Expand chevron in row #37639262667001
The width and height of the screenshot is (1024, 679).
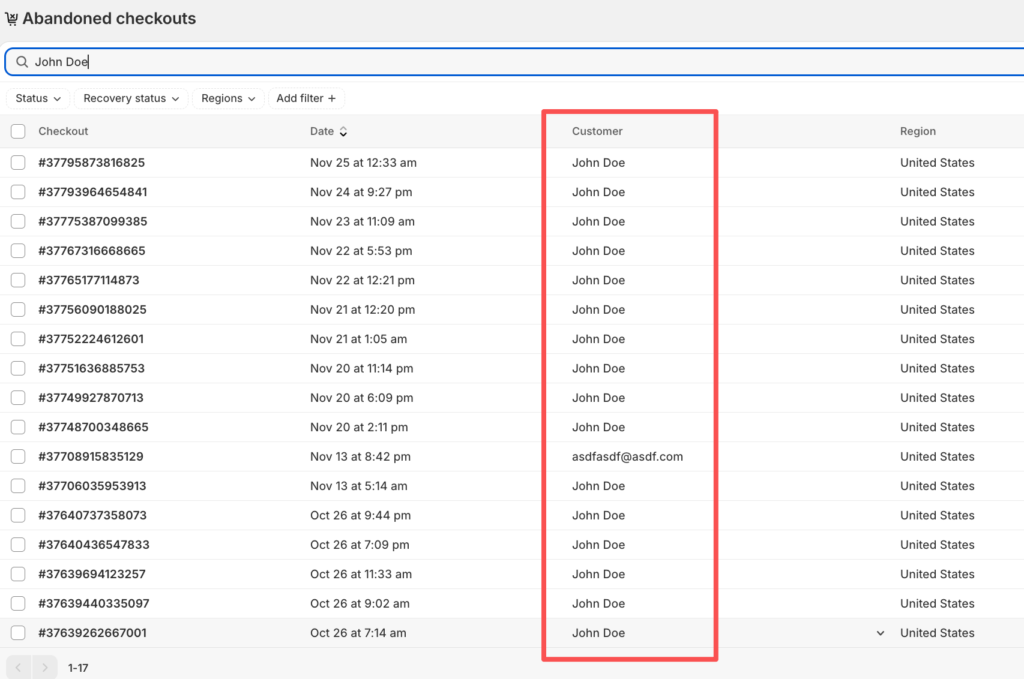click(880, 633)
